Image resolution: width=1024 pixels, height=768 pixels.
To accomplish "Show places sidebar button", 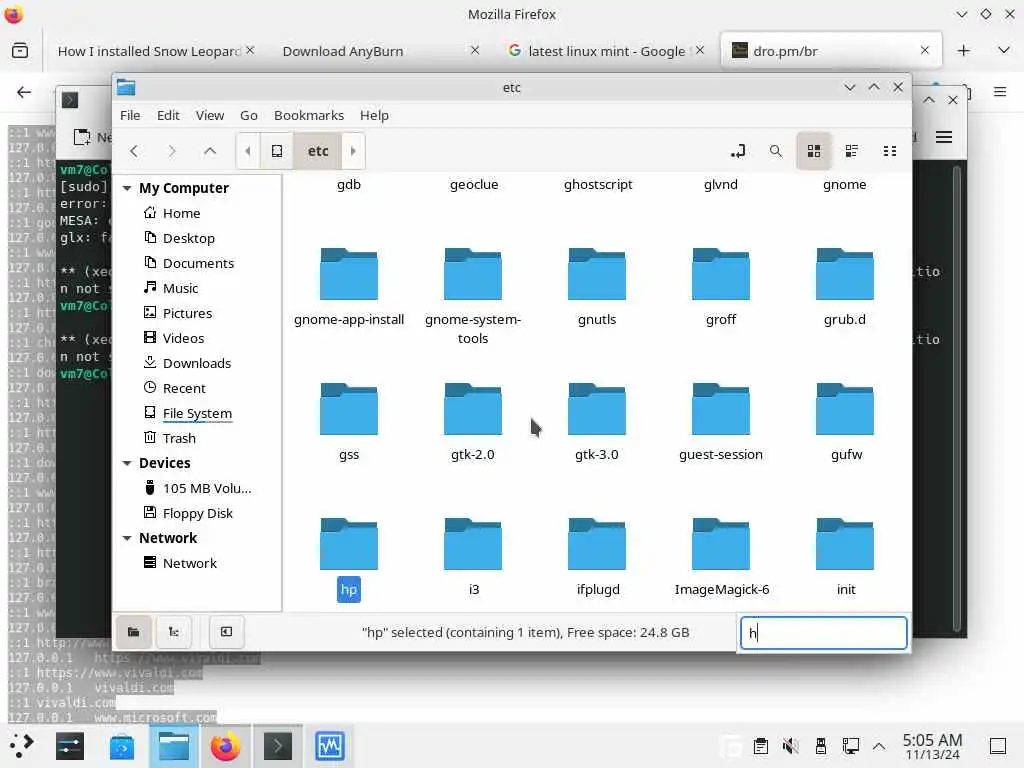I will 133,632.
